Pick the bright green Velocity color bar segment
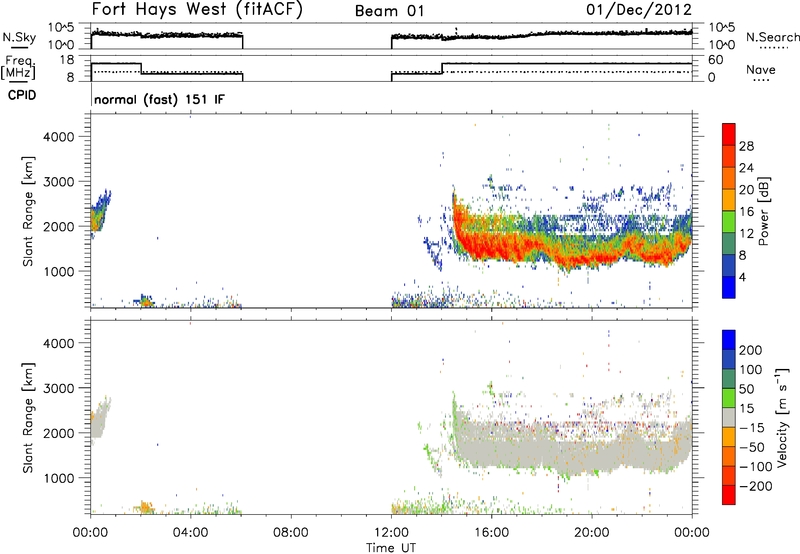Screen dimensions: 800x554 click(729, 397)
